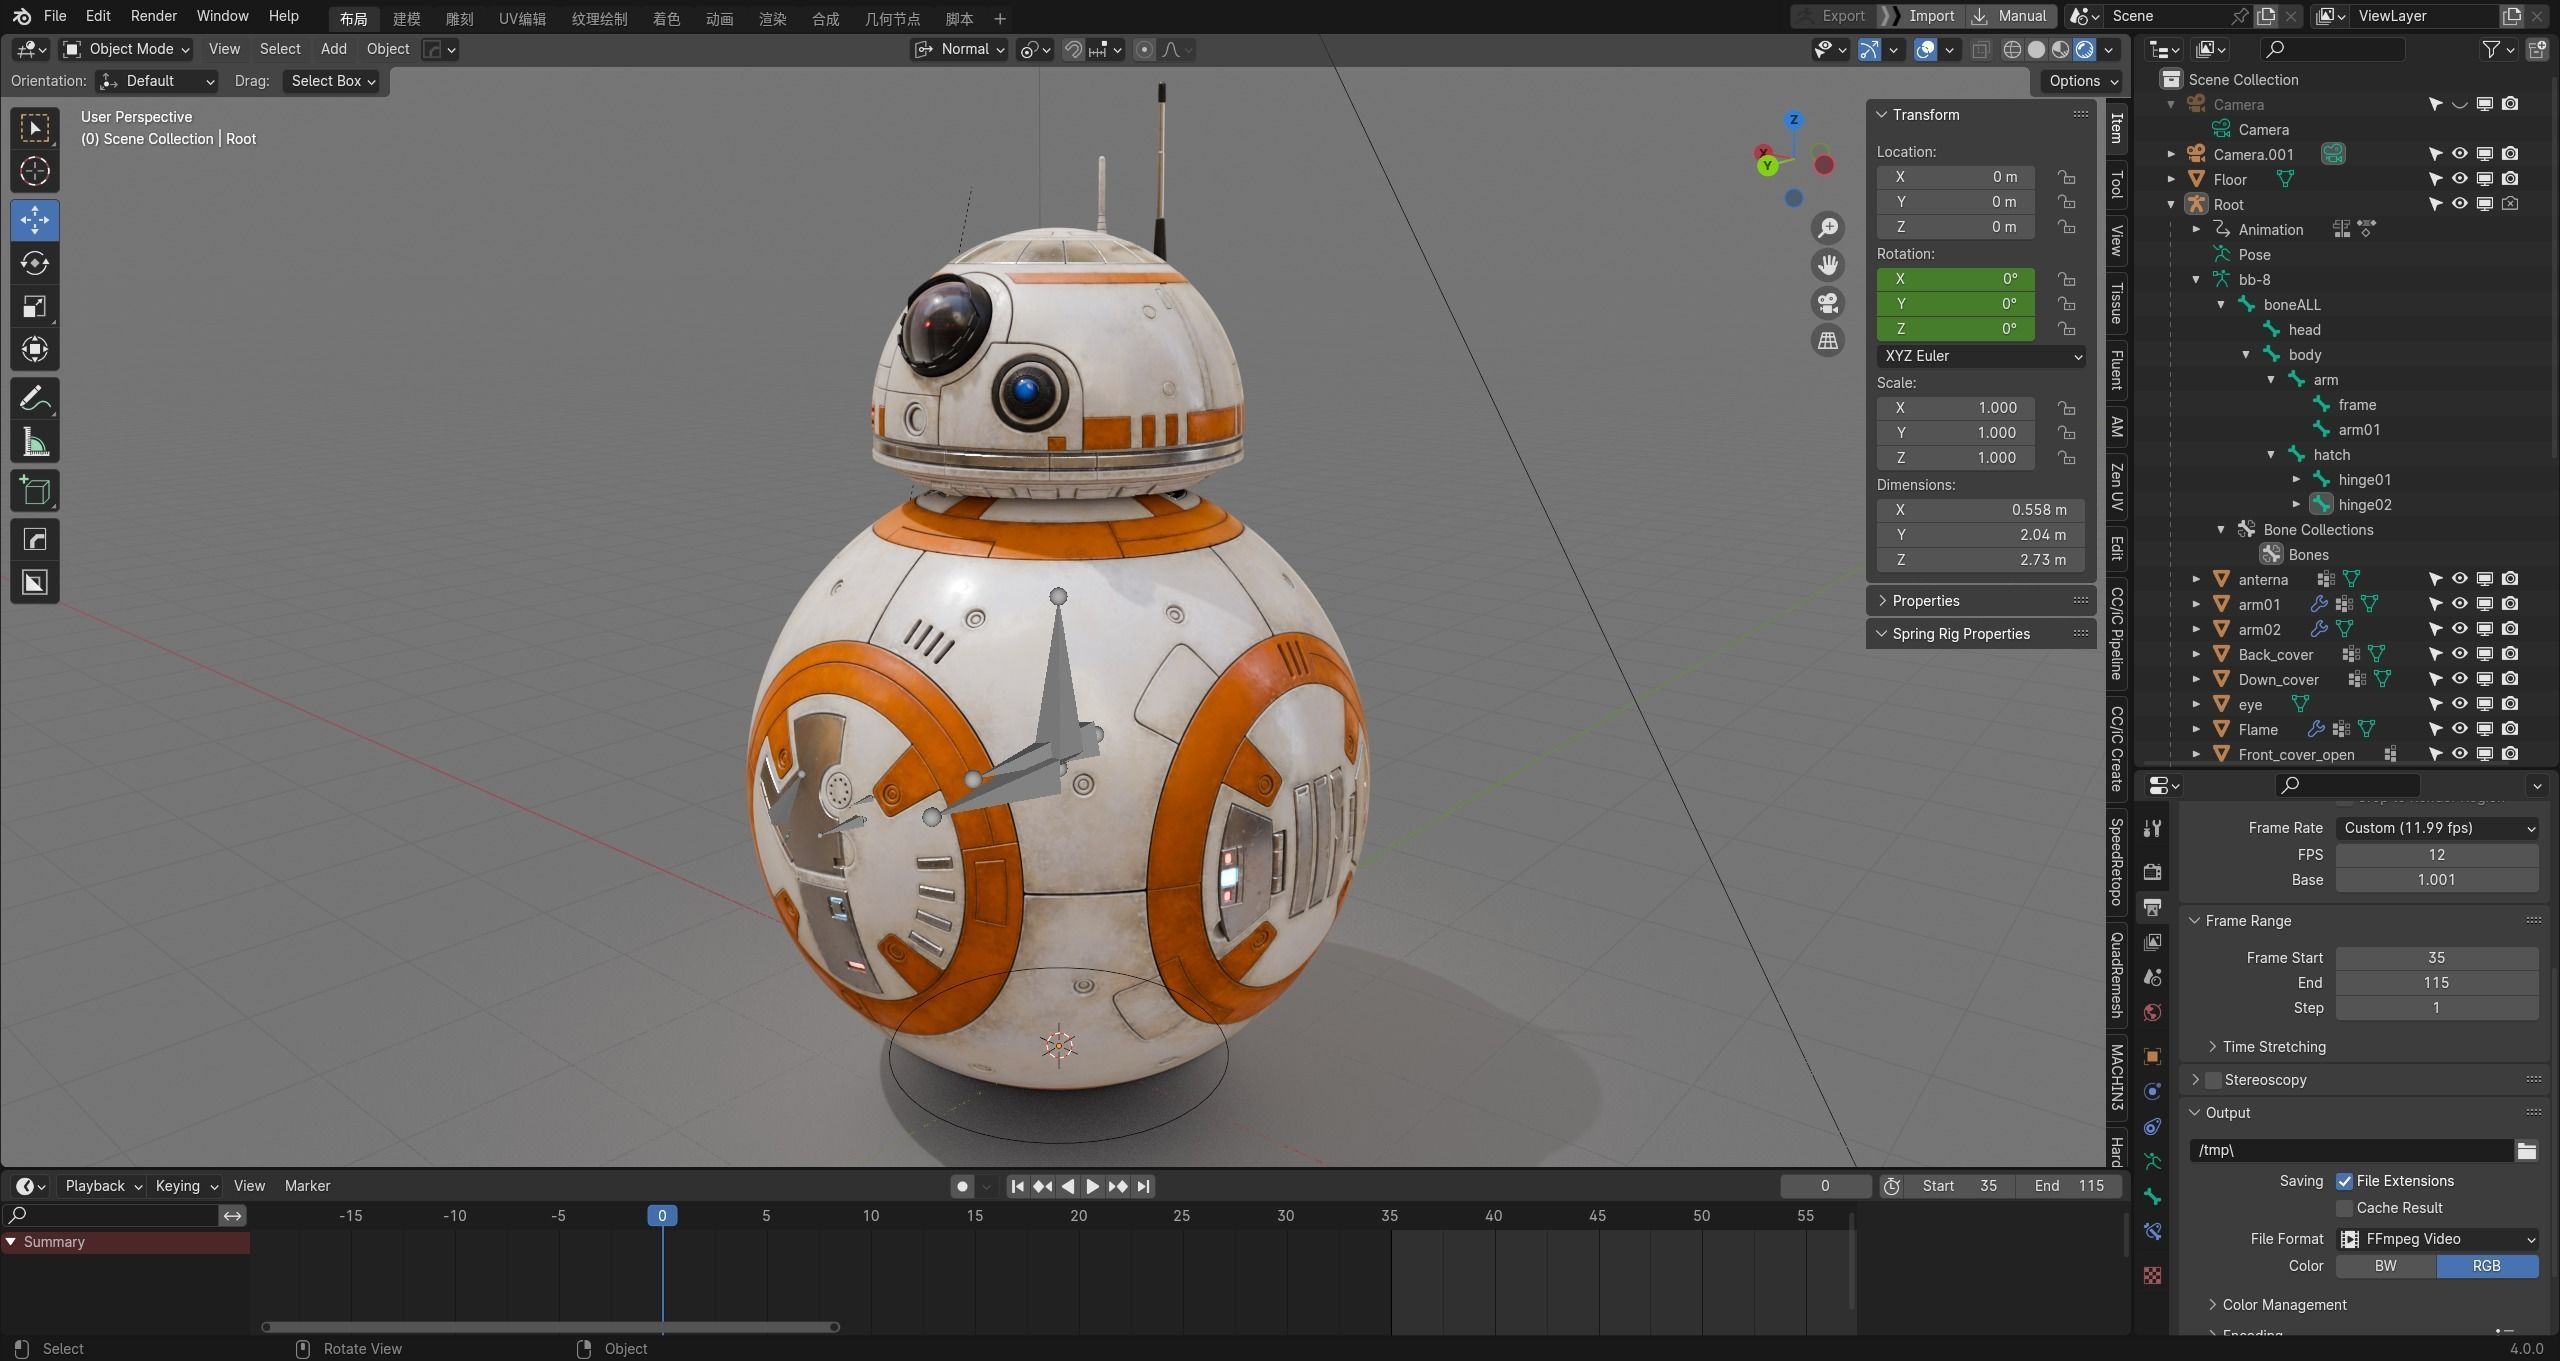The image size is (2560, 1361).
Task: Open the Object Mode dropdown
Action: click(x=126, y=49)
